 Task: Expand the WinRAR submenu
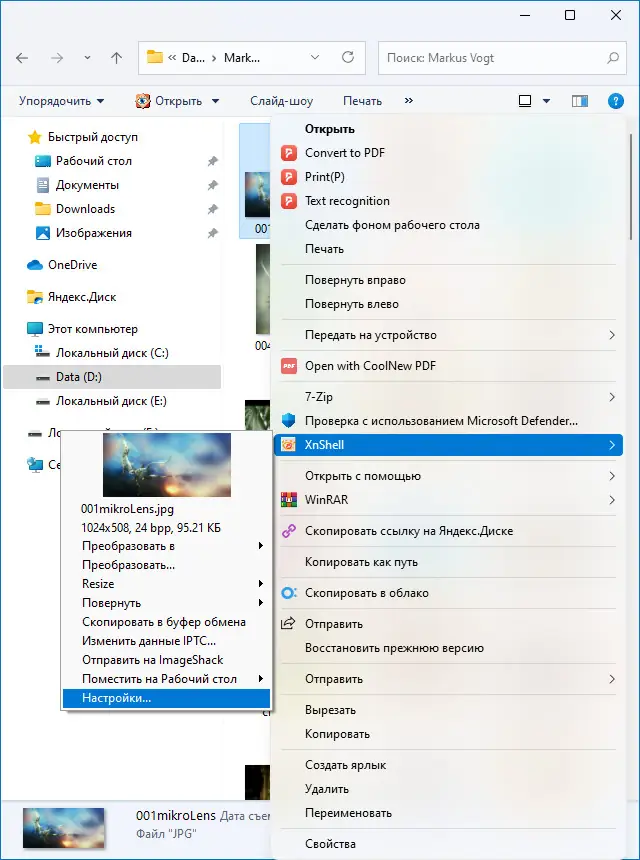449,500
